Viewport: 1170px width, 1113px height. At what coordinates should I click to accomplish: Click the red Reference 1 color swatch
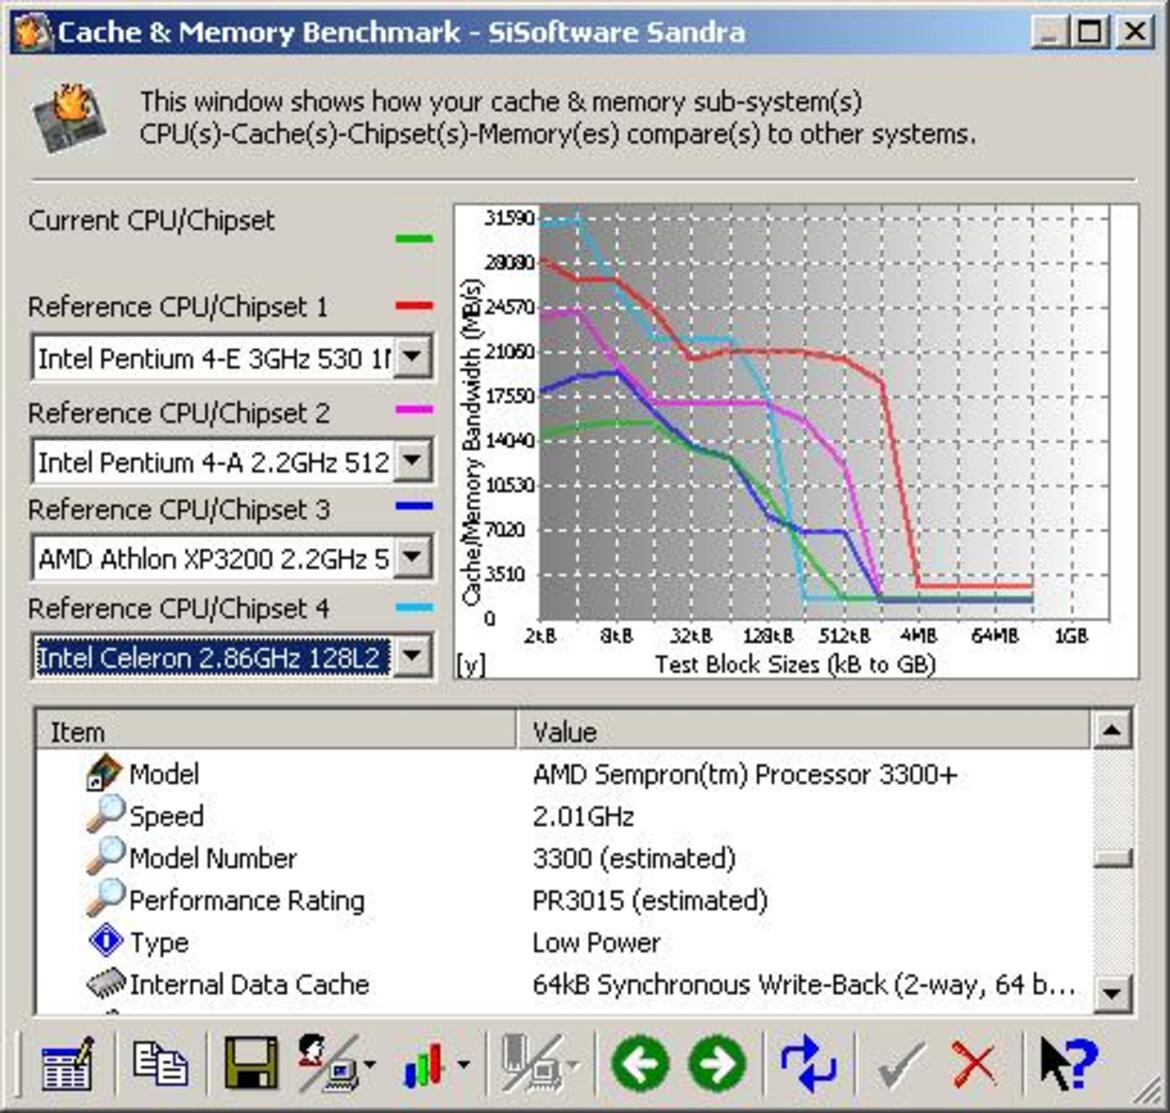414,305
